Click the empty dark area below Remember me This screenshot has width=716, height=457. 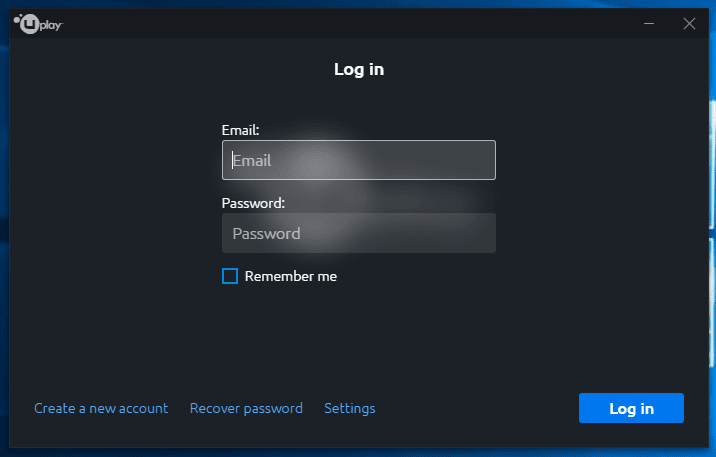coord(358,338)
